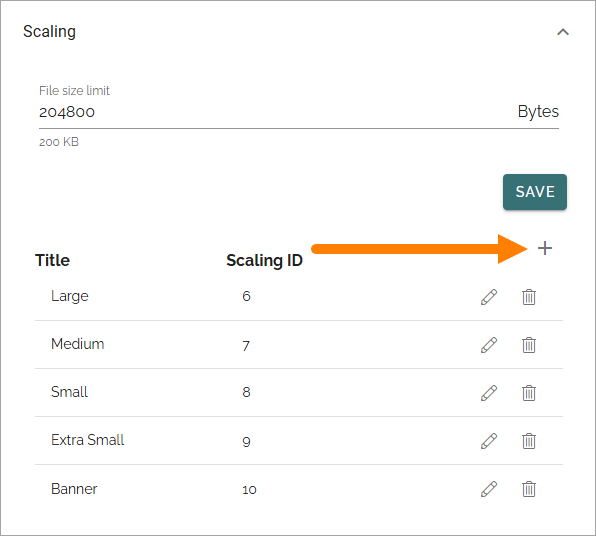Screen dimensions: 596x536
Task: Add a new scaling with the plus icon
Action: 545,249
